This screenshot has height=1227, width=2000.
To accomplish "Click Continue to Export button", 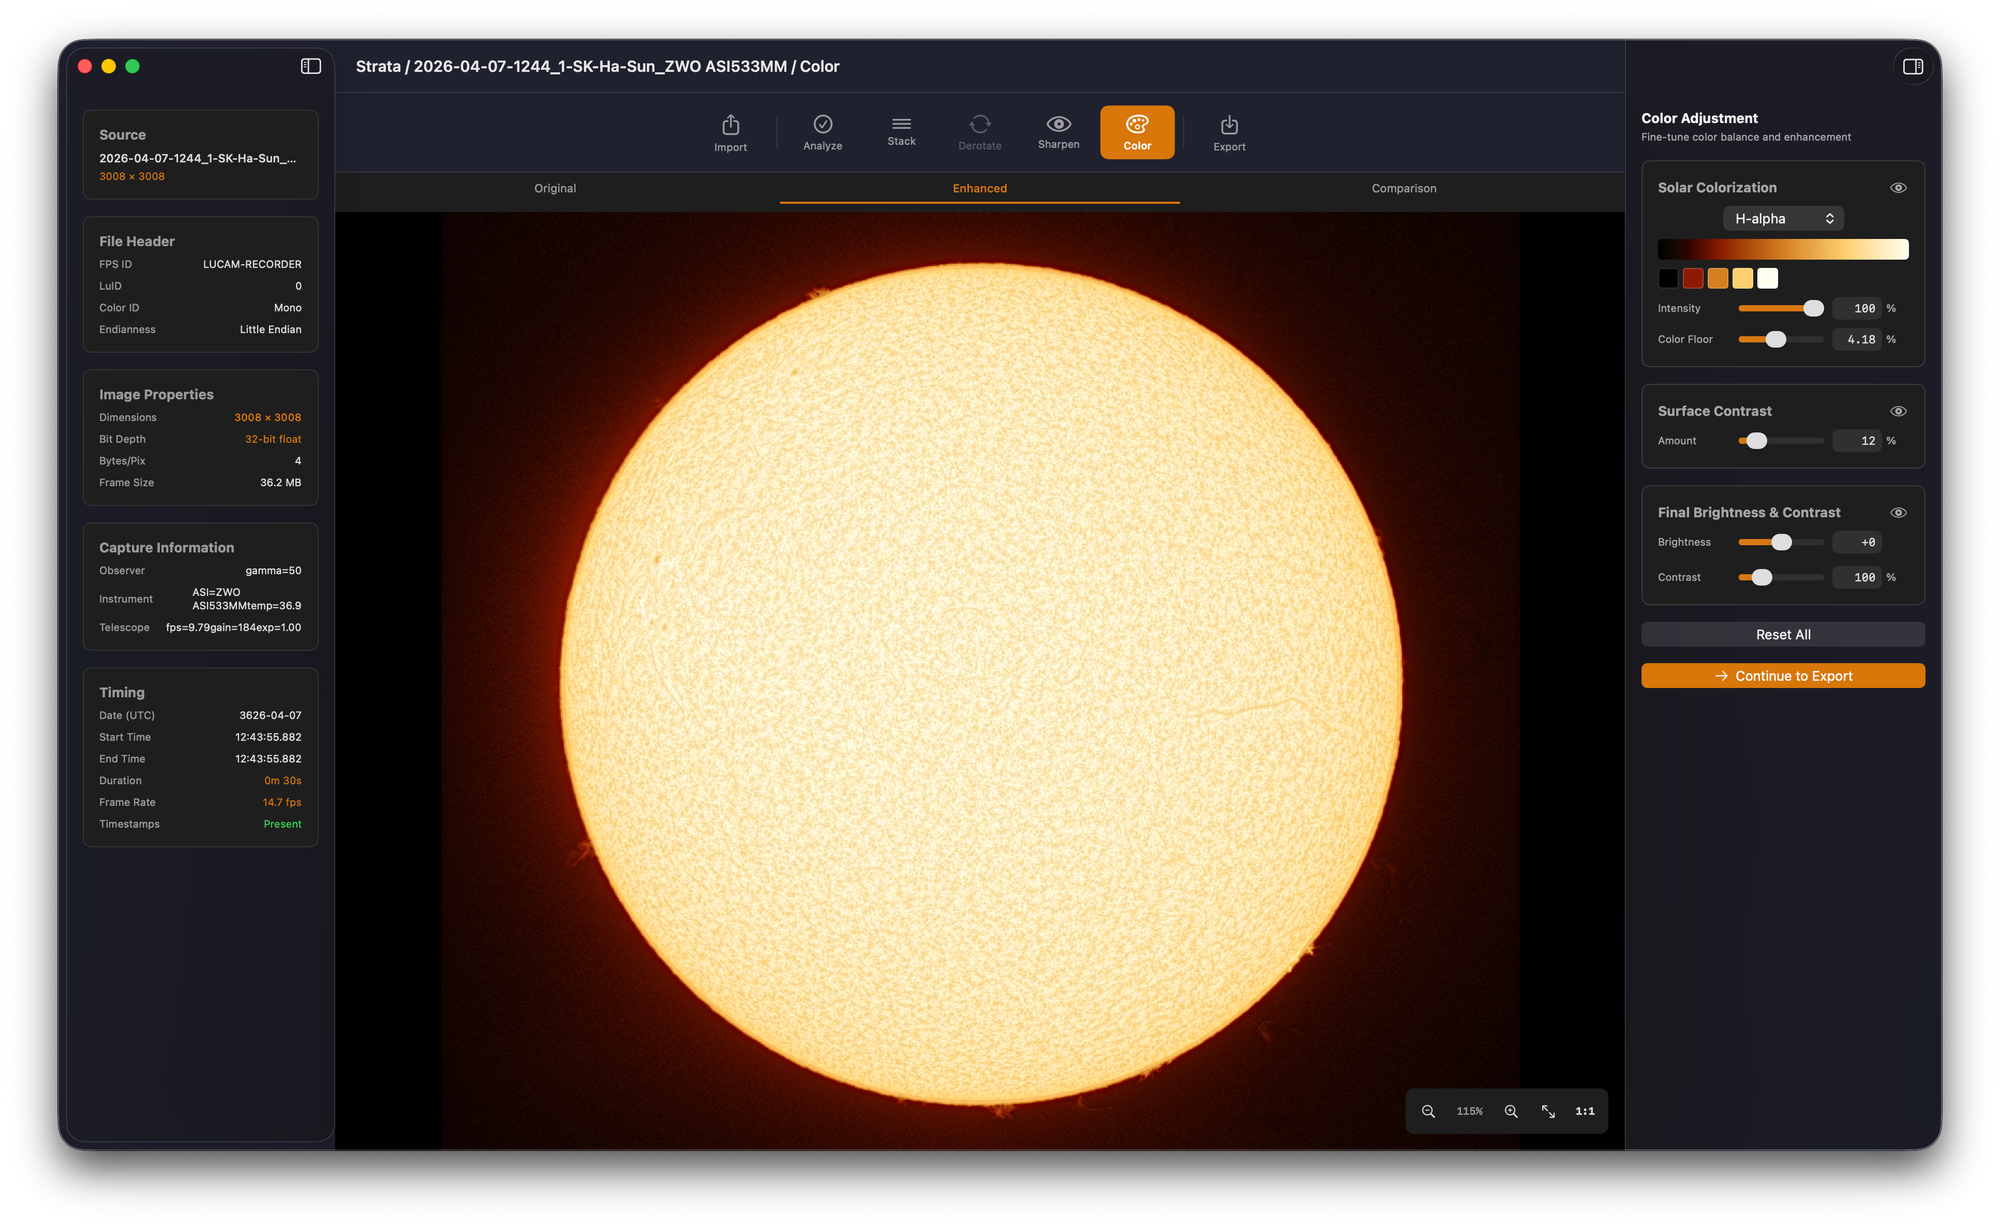I will point(1782,676).
